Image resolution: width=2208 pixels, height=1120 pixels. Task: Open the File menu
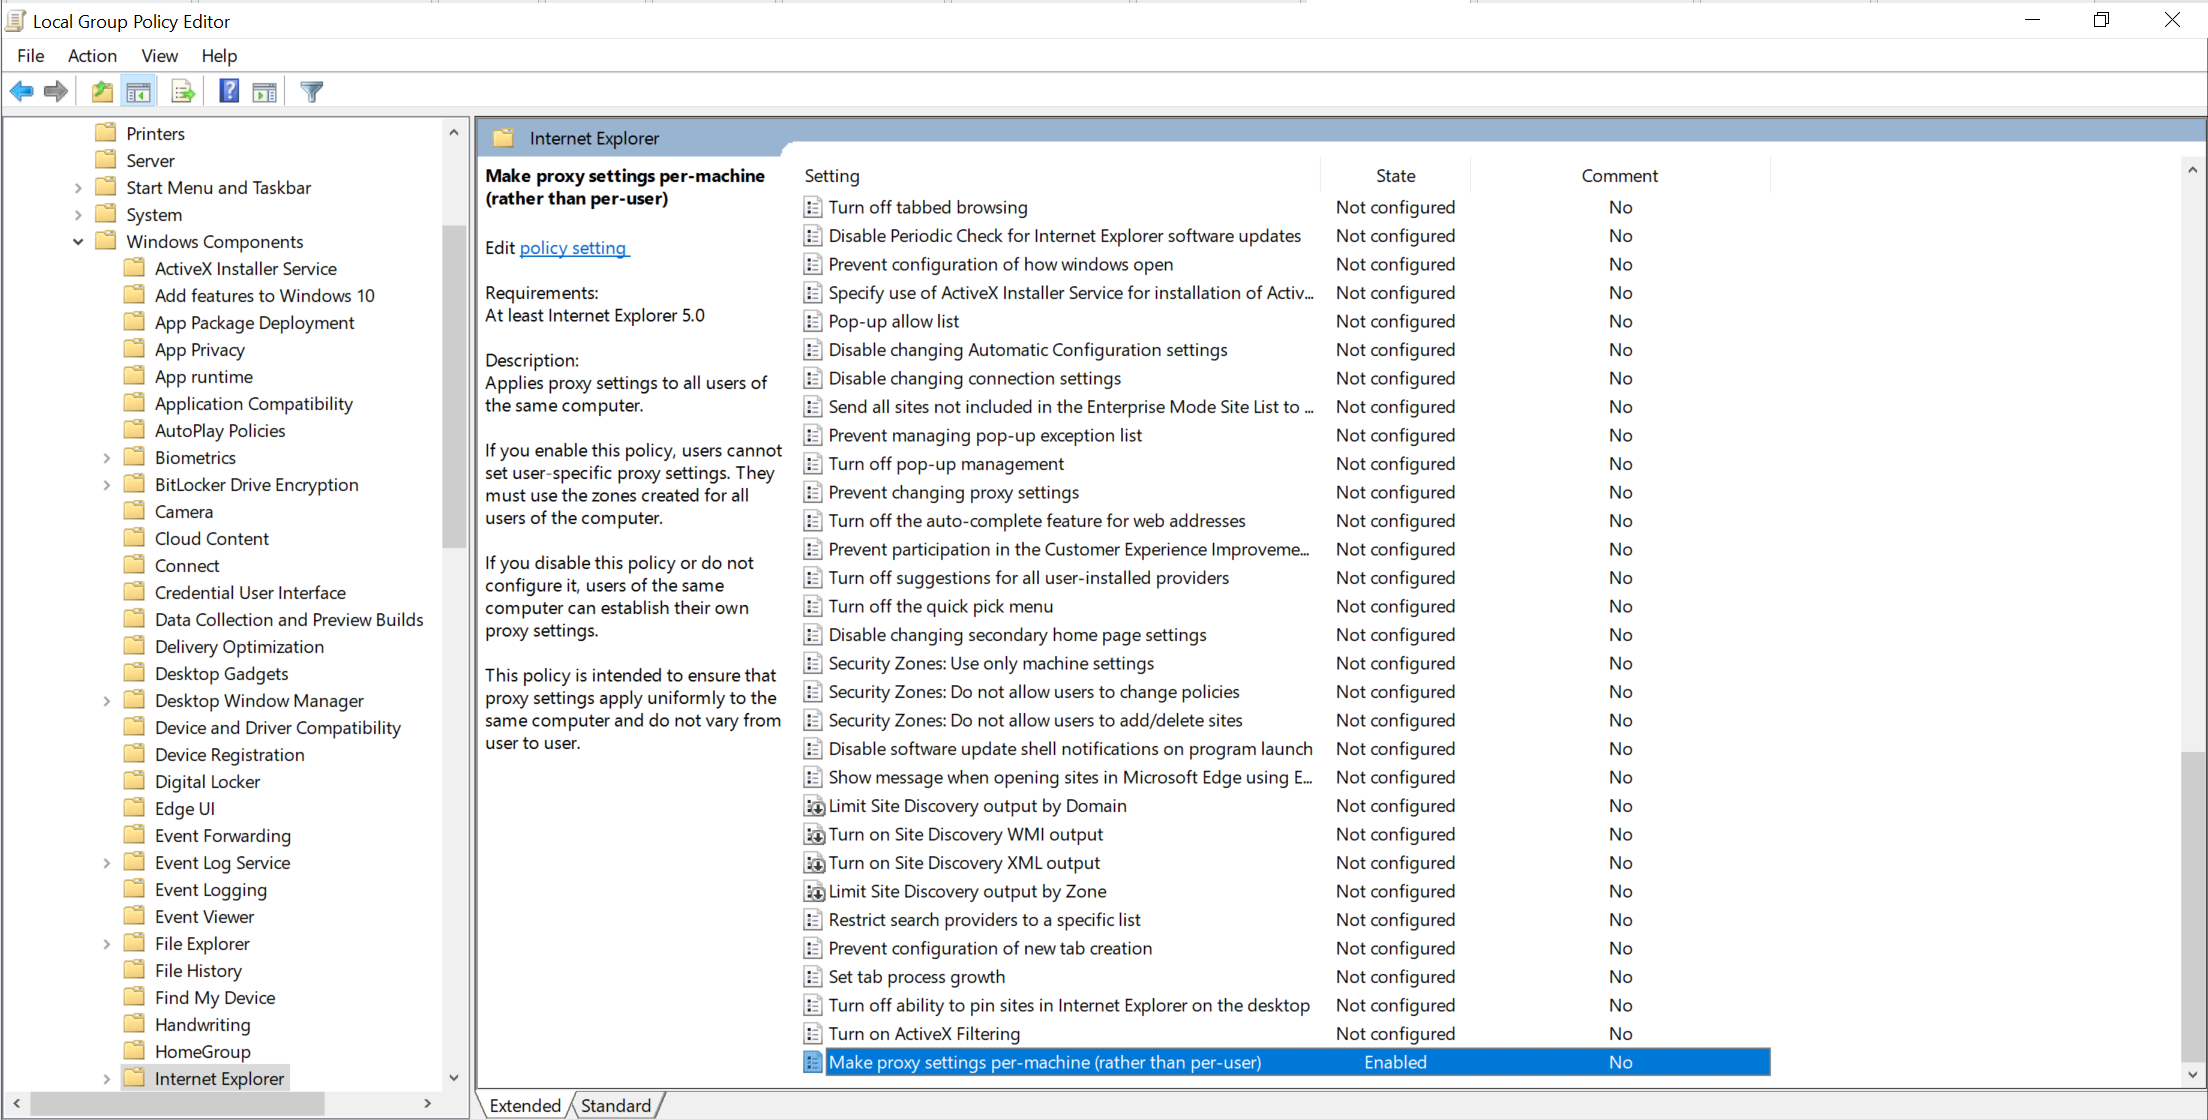tap(30, 55)
